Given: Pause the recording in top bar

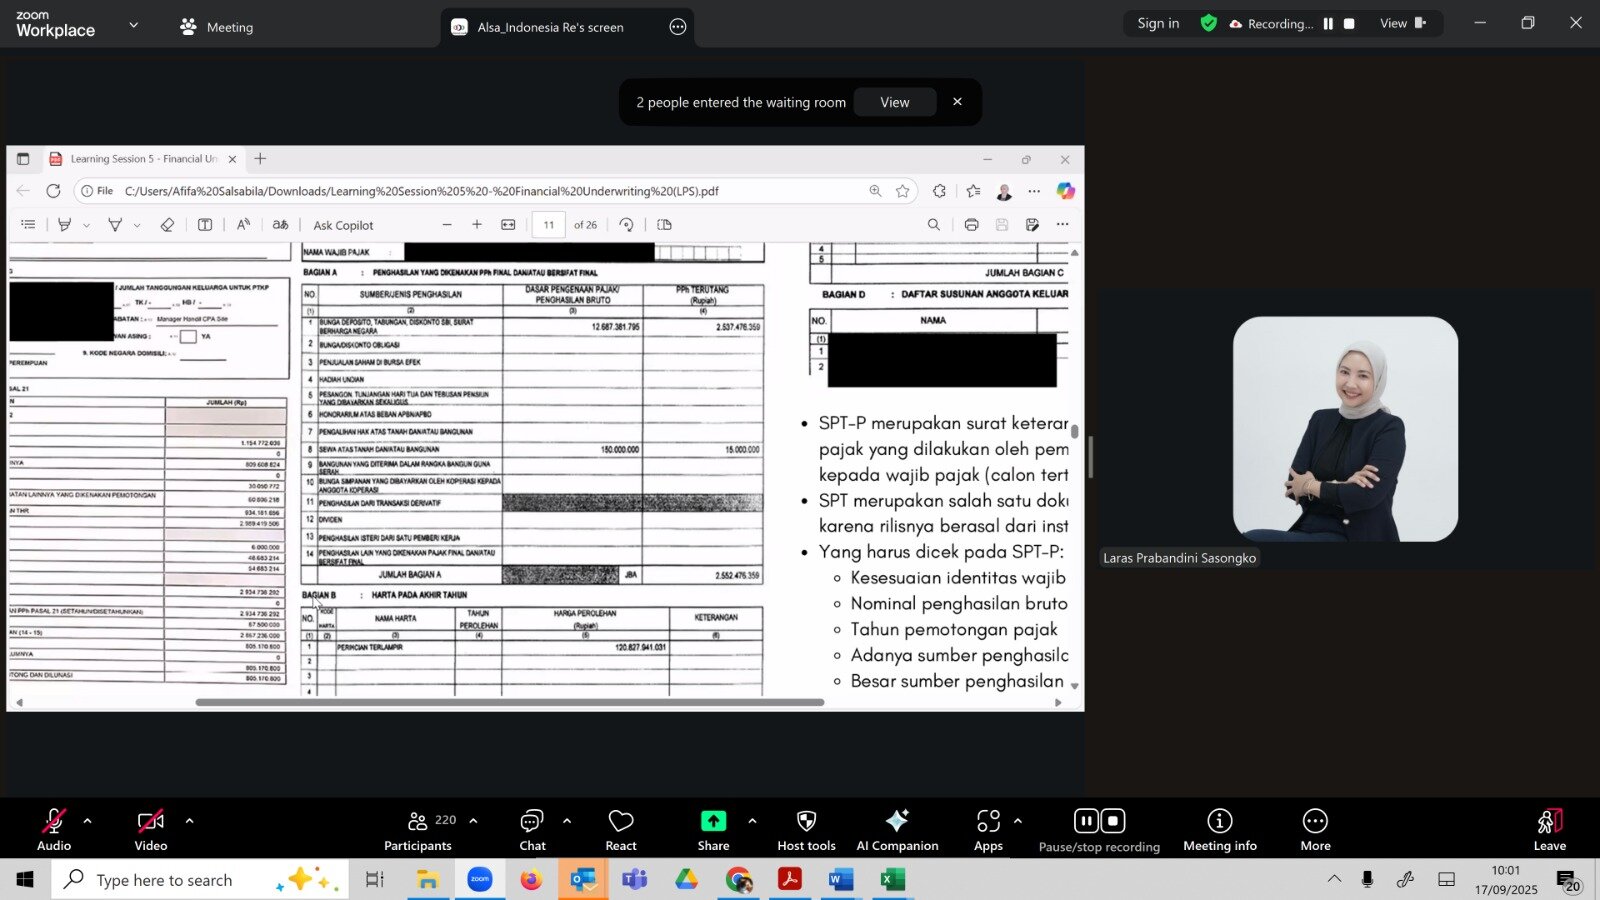Looking at the screenshot, I should [x=1328, y=24].
